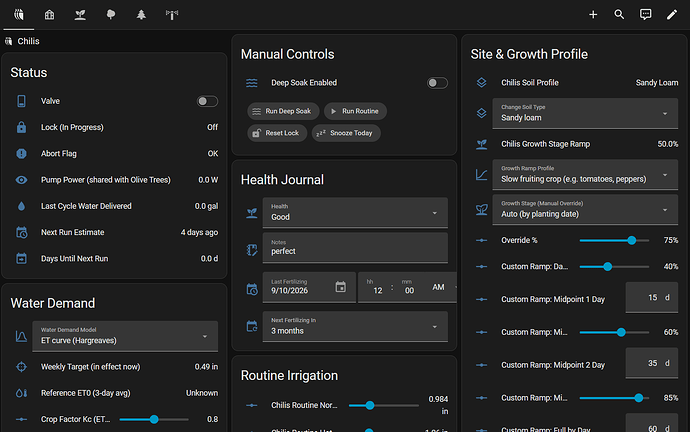Open the sprout plant tab

(x=80, y=15)
